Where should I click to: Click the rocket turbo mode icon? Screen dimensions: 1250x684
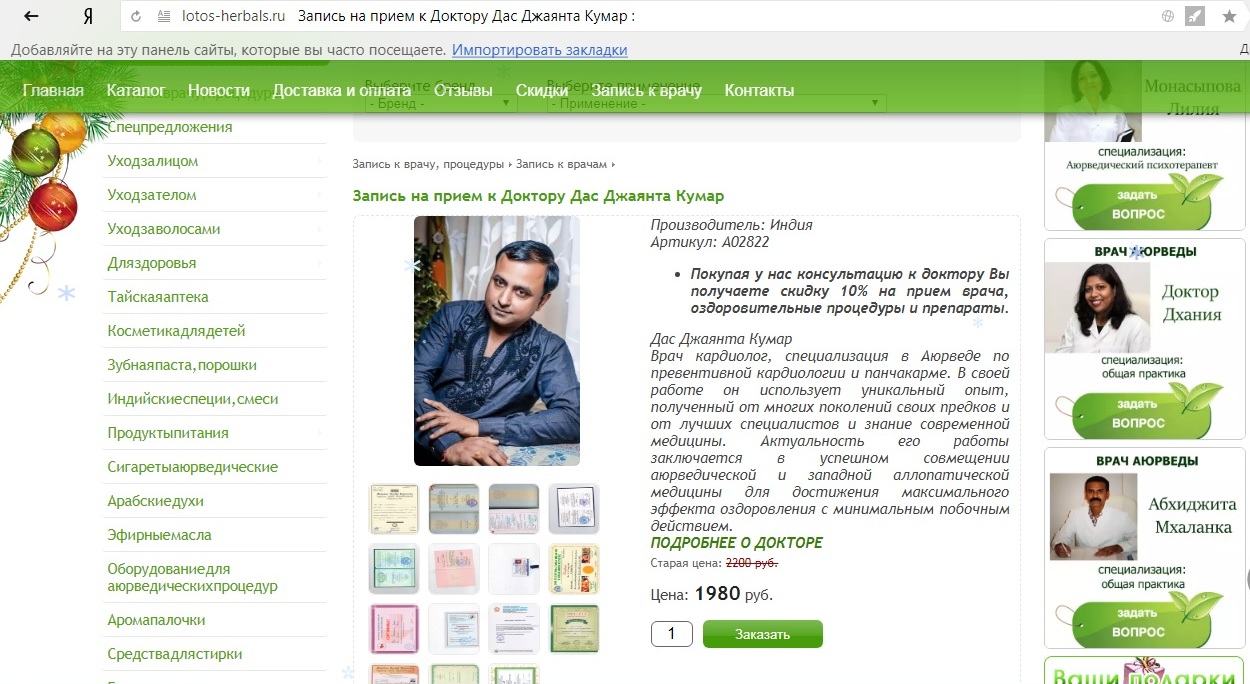coord(1194,16)
